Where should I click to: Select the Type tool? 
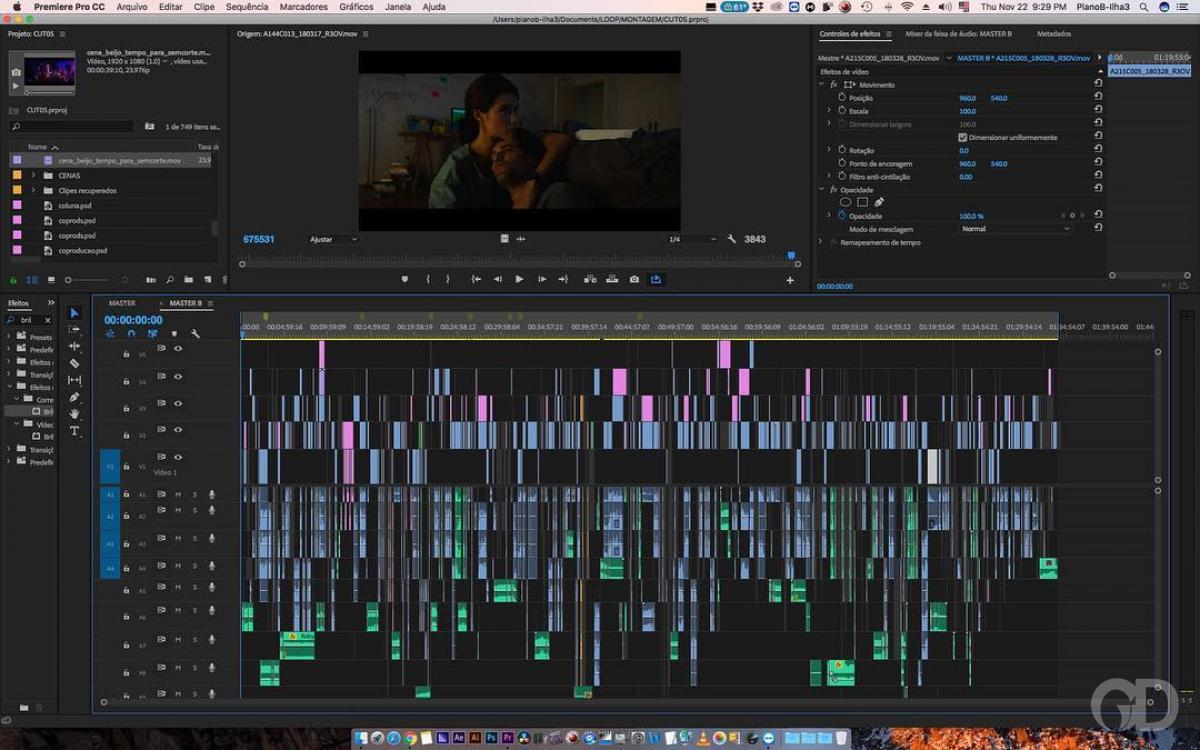click(x=74, y=431)
